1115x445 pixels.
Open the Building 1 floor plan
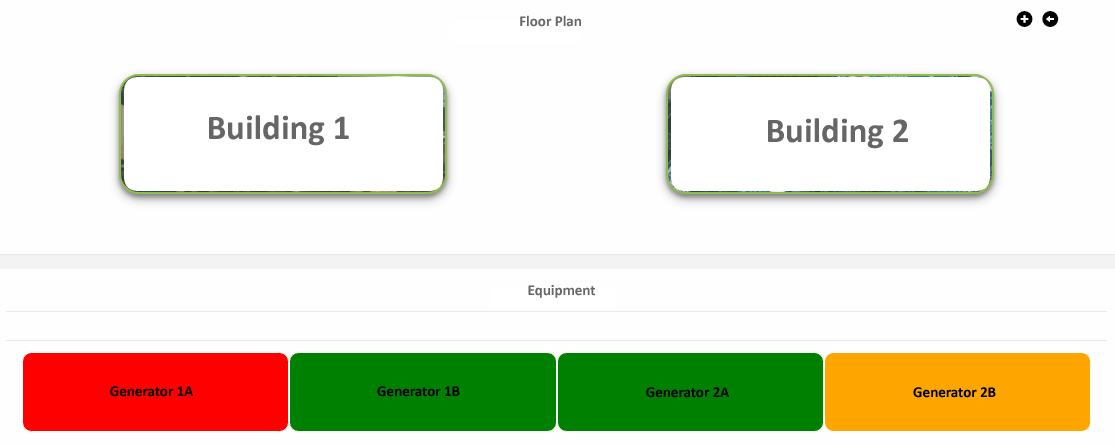pos(282,134)
